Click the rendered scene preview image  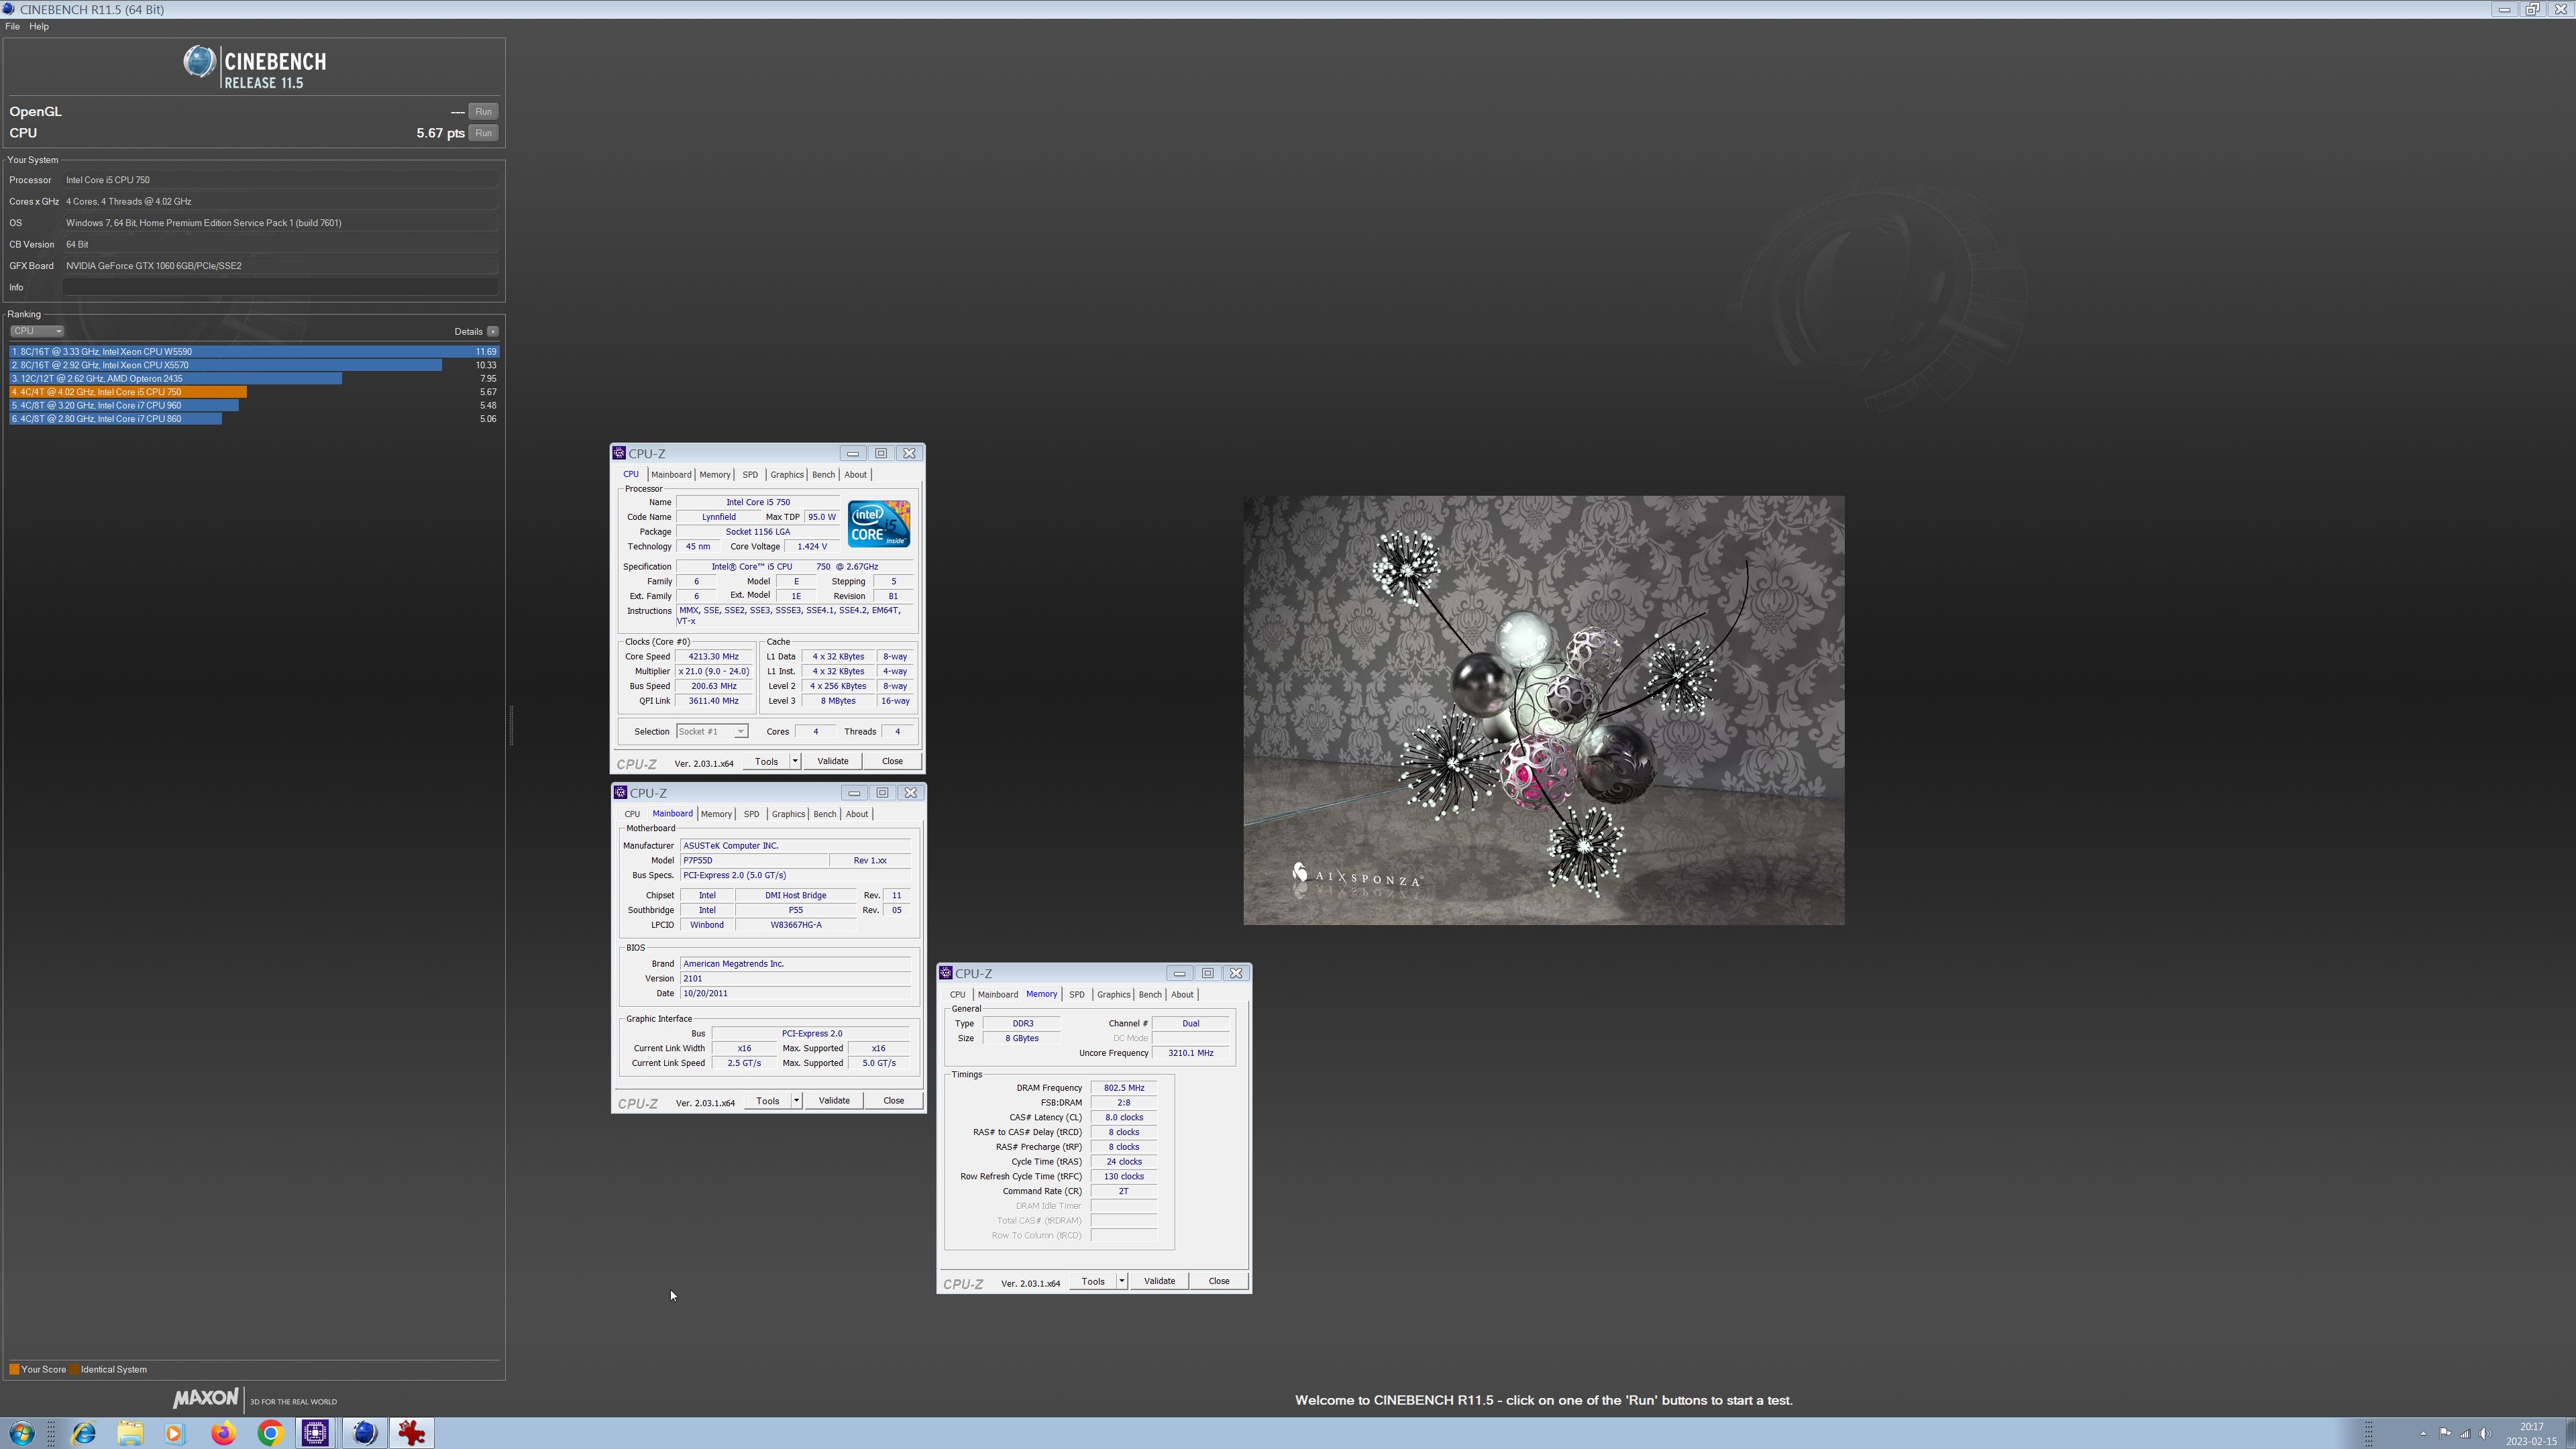click(x=1543, y=710)
